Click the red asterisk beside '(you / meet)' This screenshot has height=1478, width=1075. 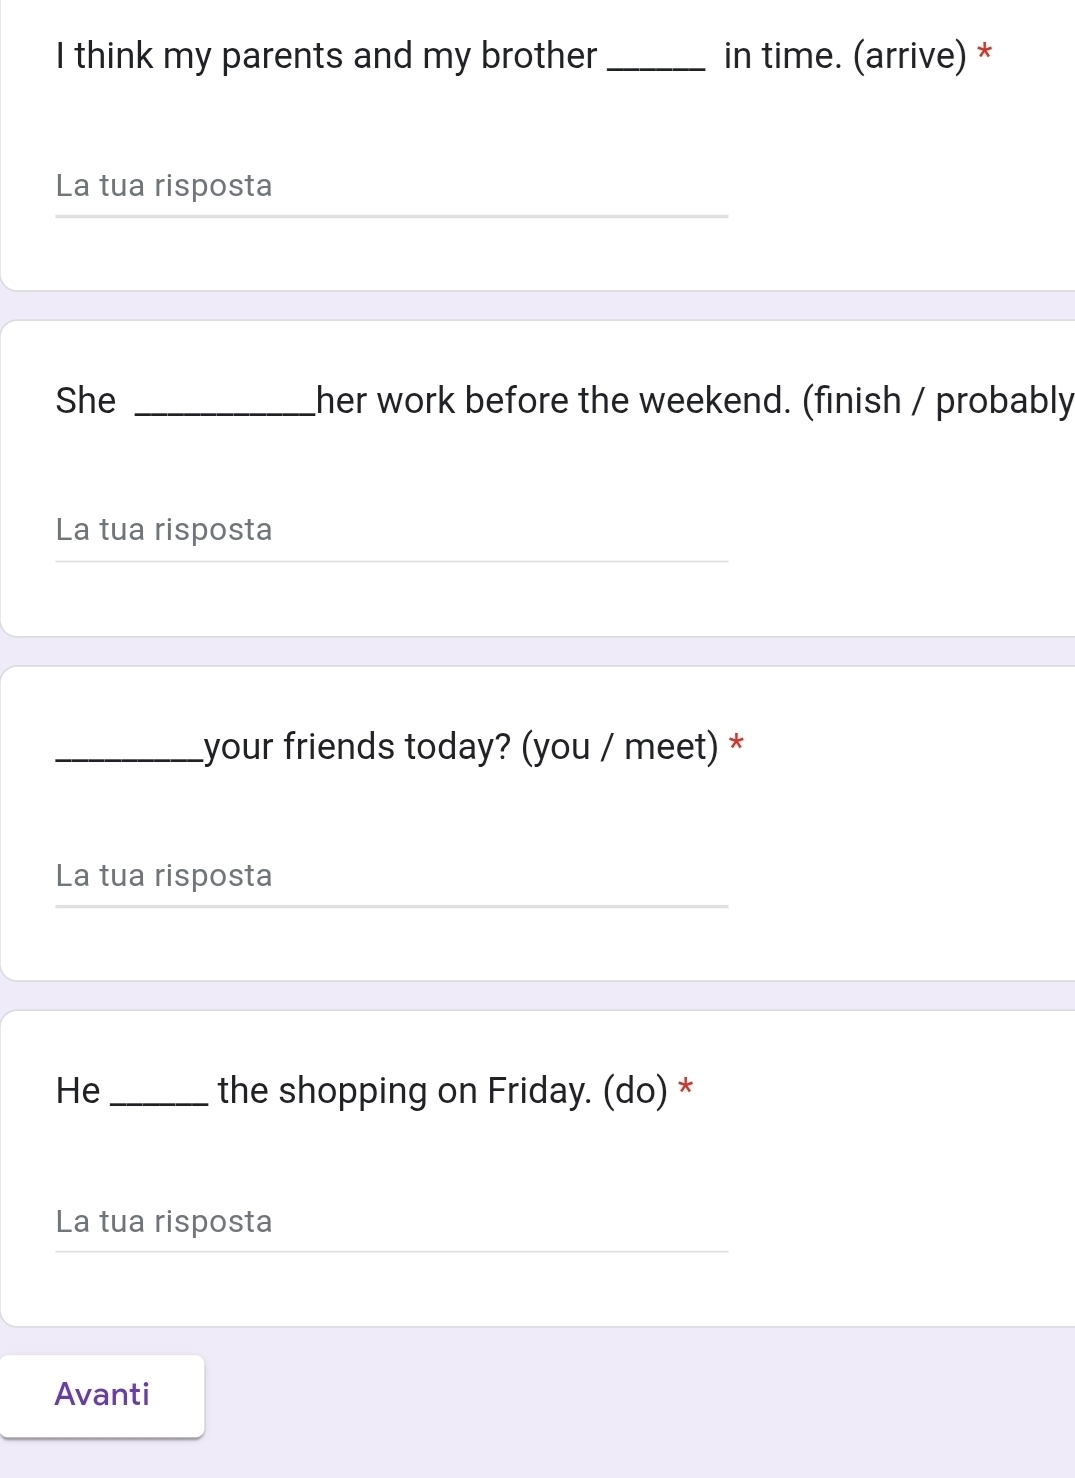737,744
